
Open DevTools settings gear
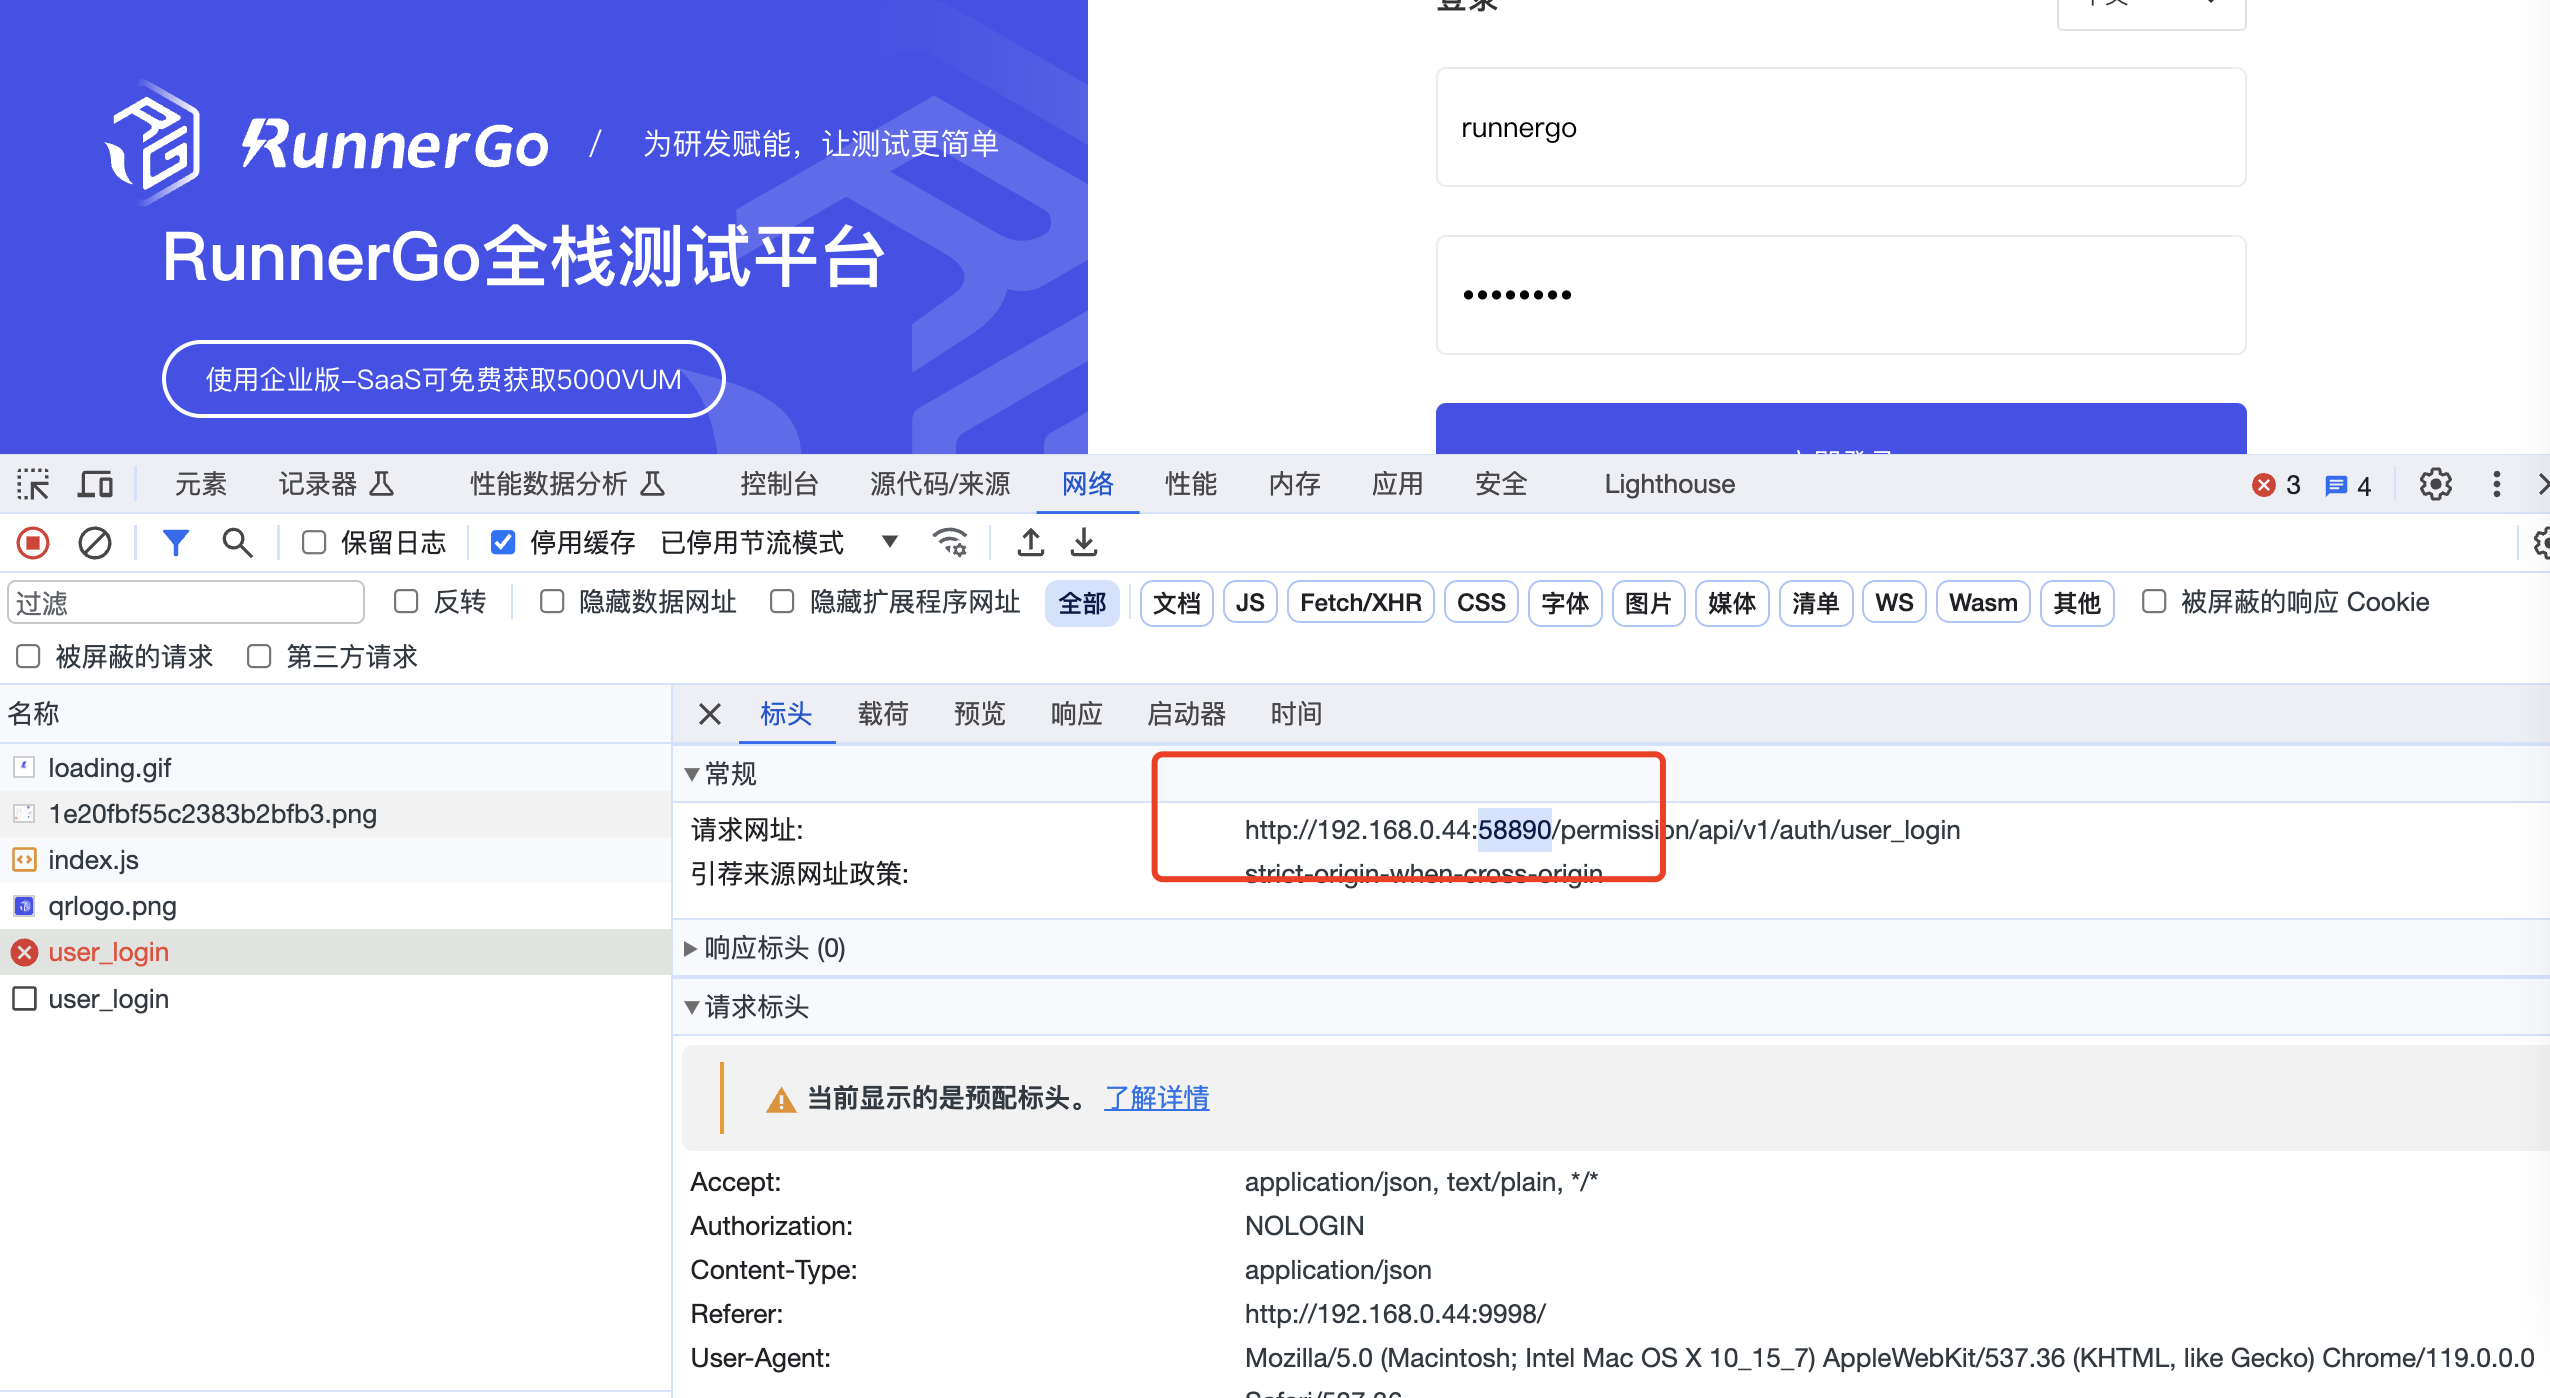click(2435, 485)
